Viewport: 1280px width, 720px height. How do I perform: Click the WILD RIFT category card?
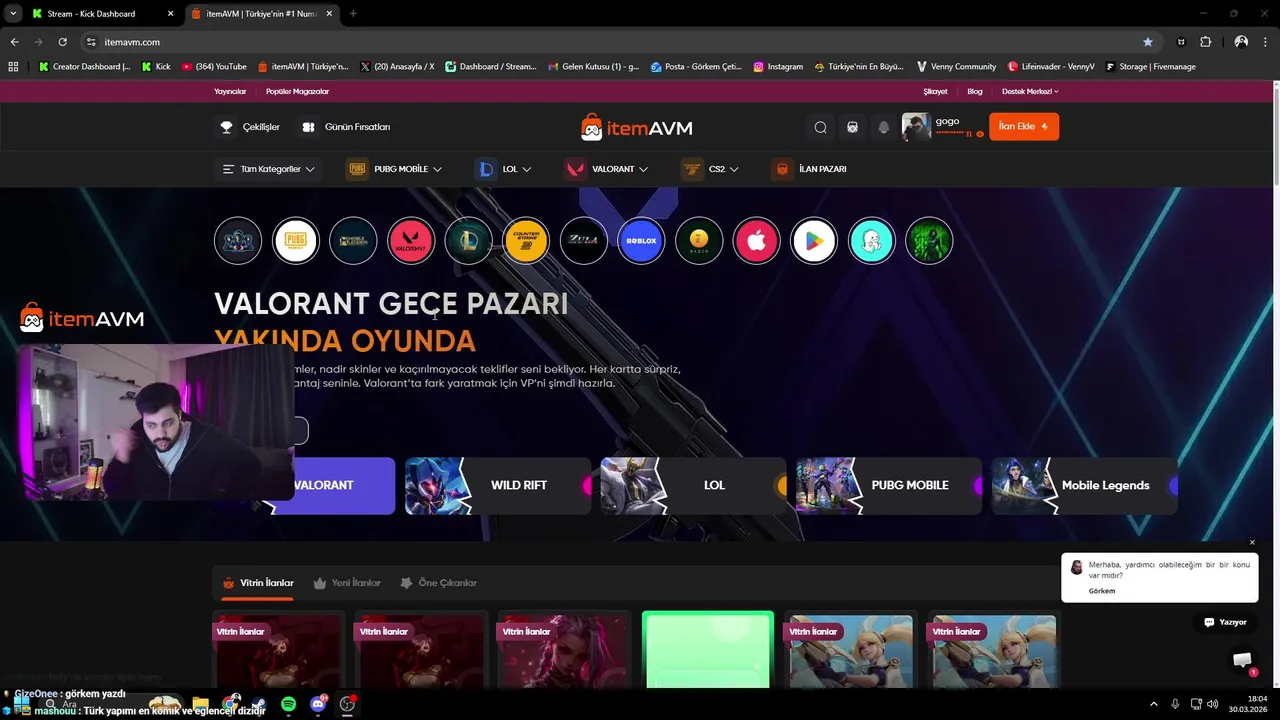[498, 486]
